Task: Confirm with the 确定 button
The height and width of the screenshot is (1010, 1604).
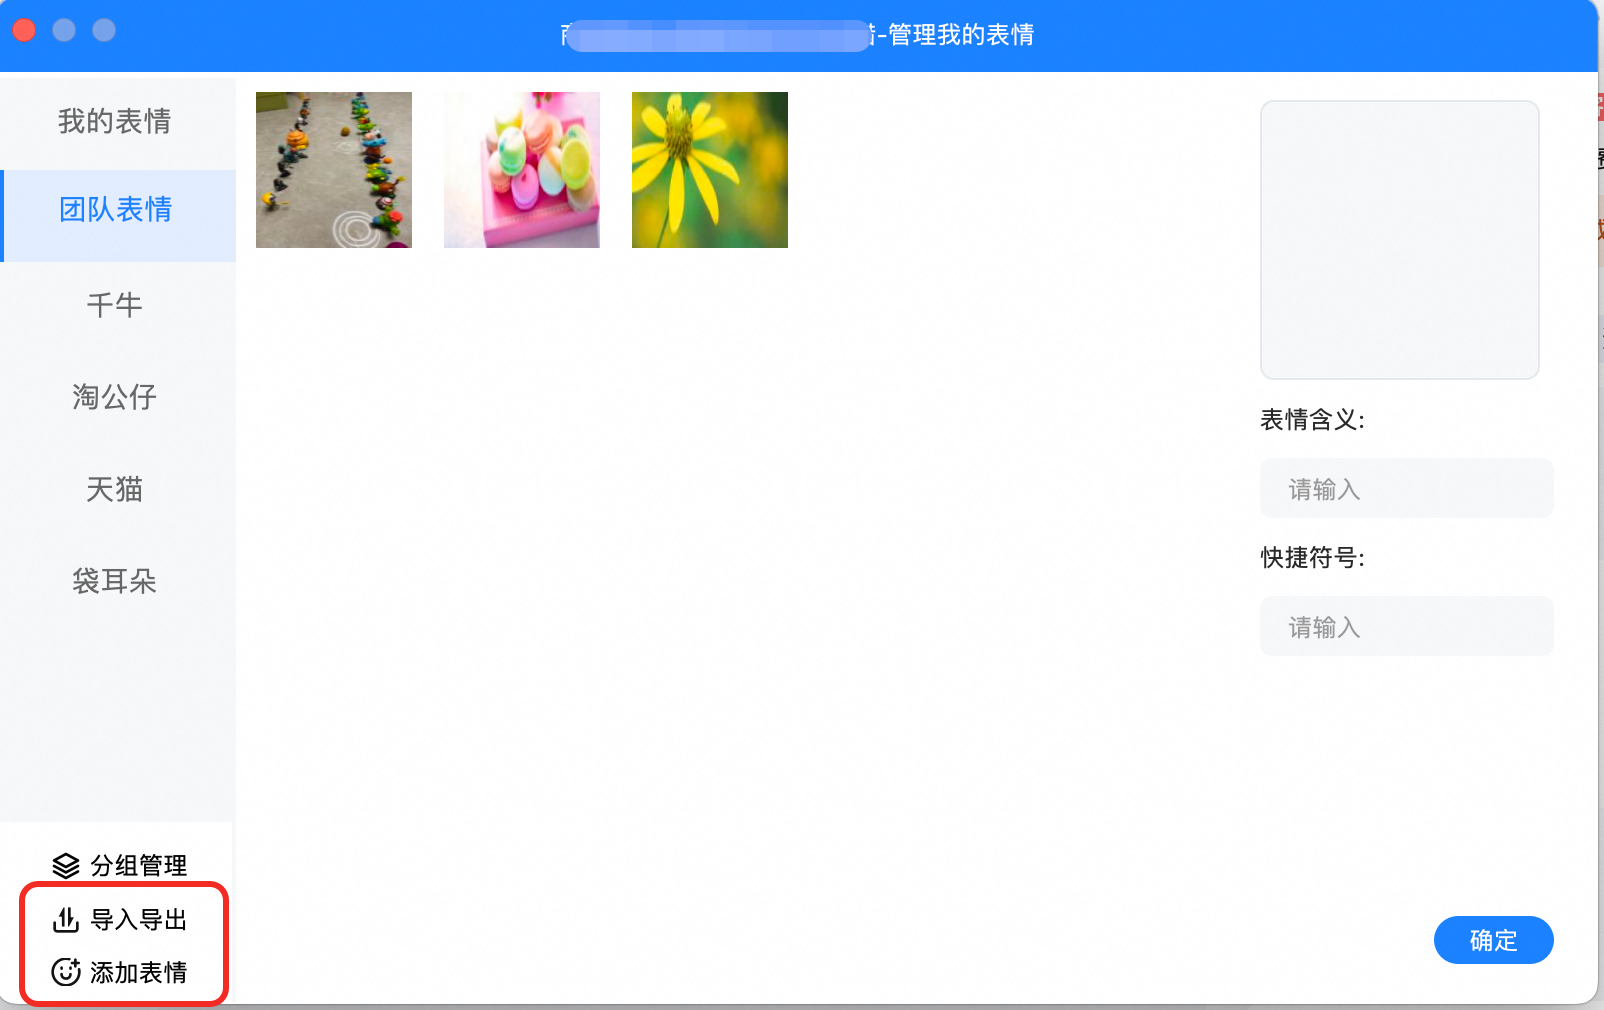Action: coord(1493,940)
